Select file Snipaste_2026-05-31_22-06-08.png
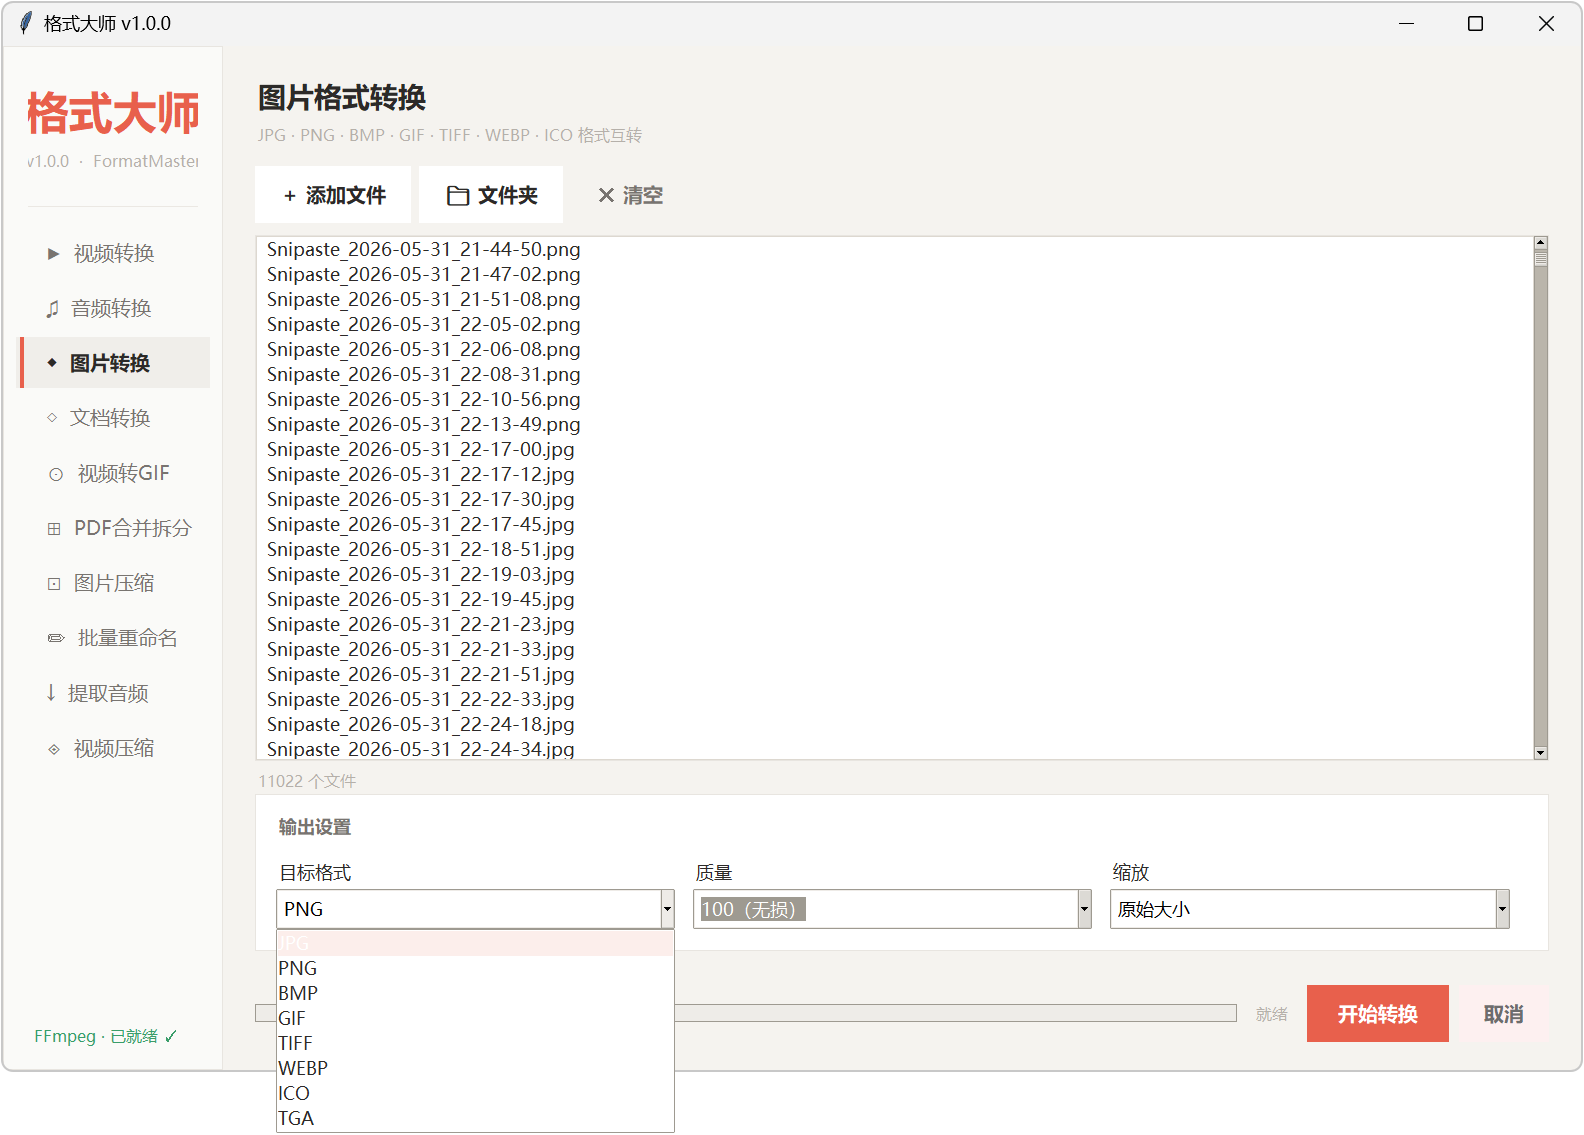The height and width of the screenshot is (1135, 1584). [x=895, y=350]
